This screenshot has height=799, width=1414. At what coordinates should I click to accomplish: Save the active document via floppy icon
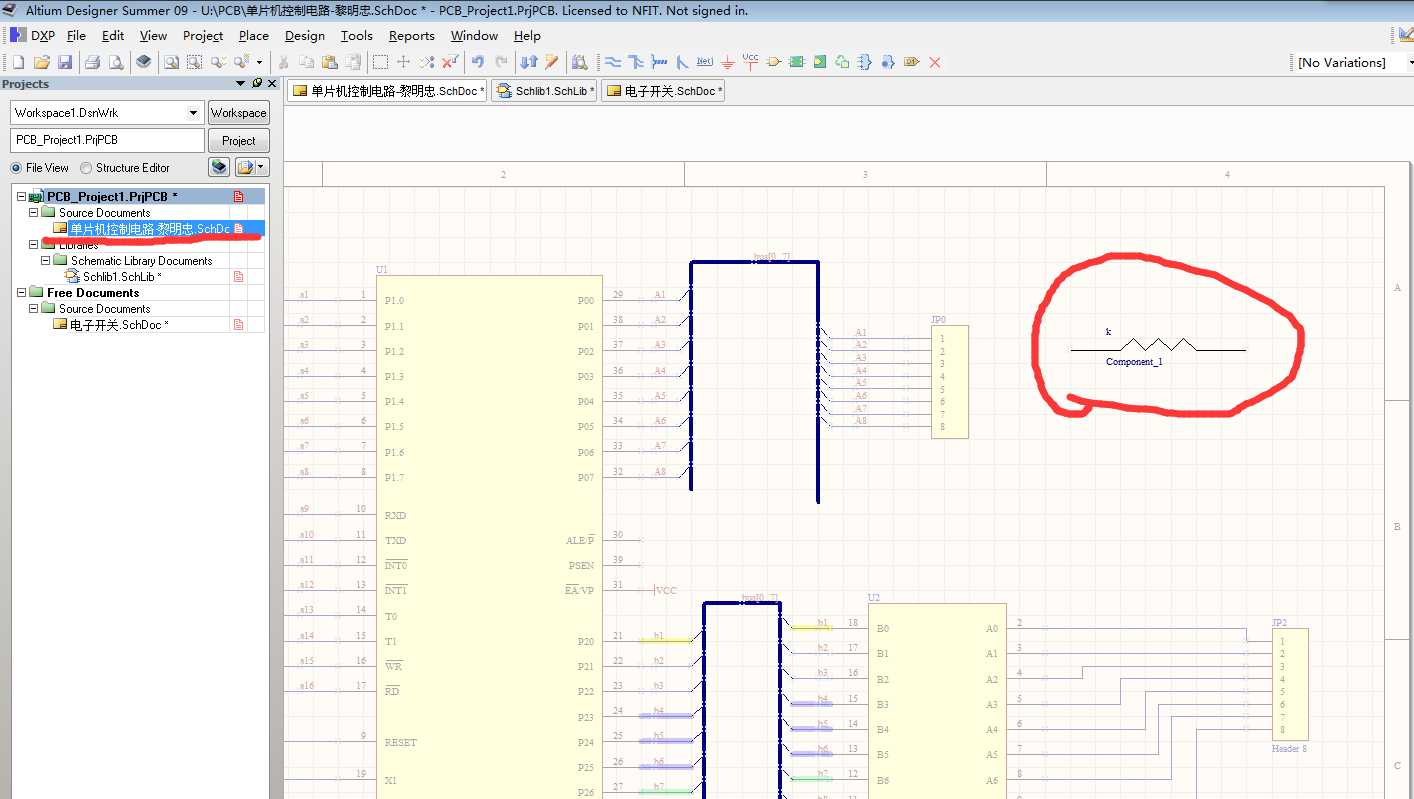click(x=65, y=62)
